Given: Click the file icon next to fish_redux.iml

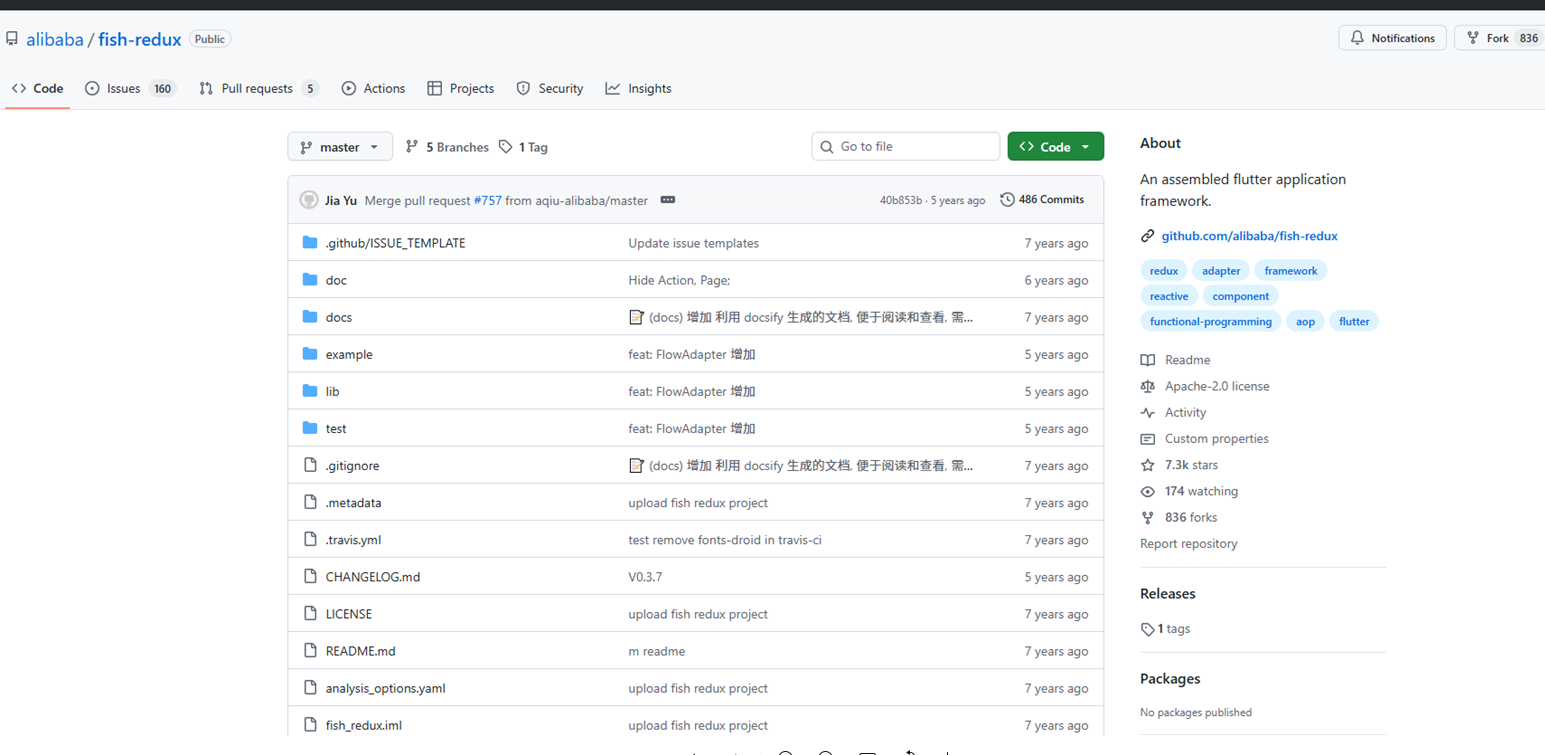Looking at the screenshot, I should tap(310, 724).
